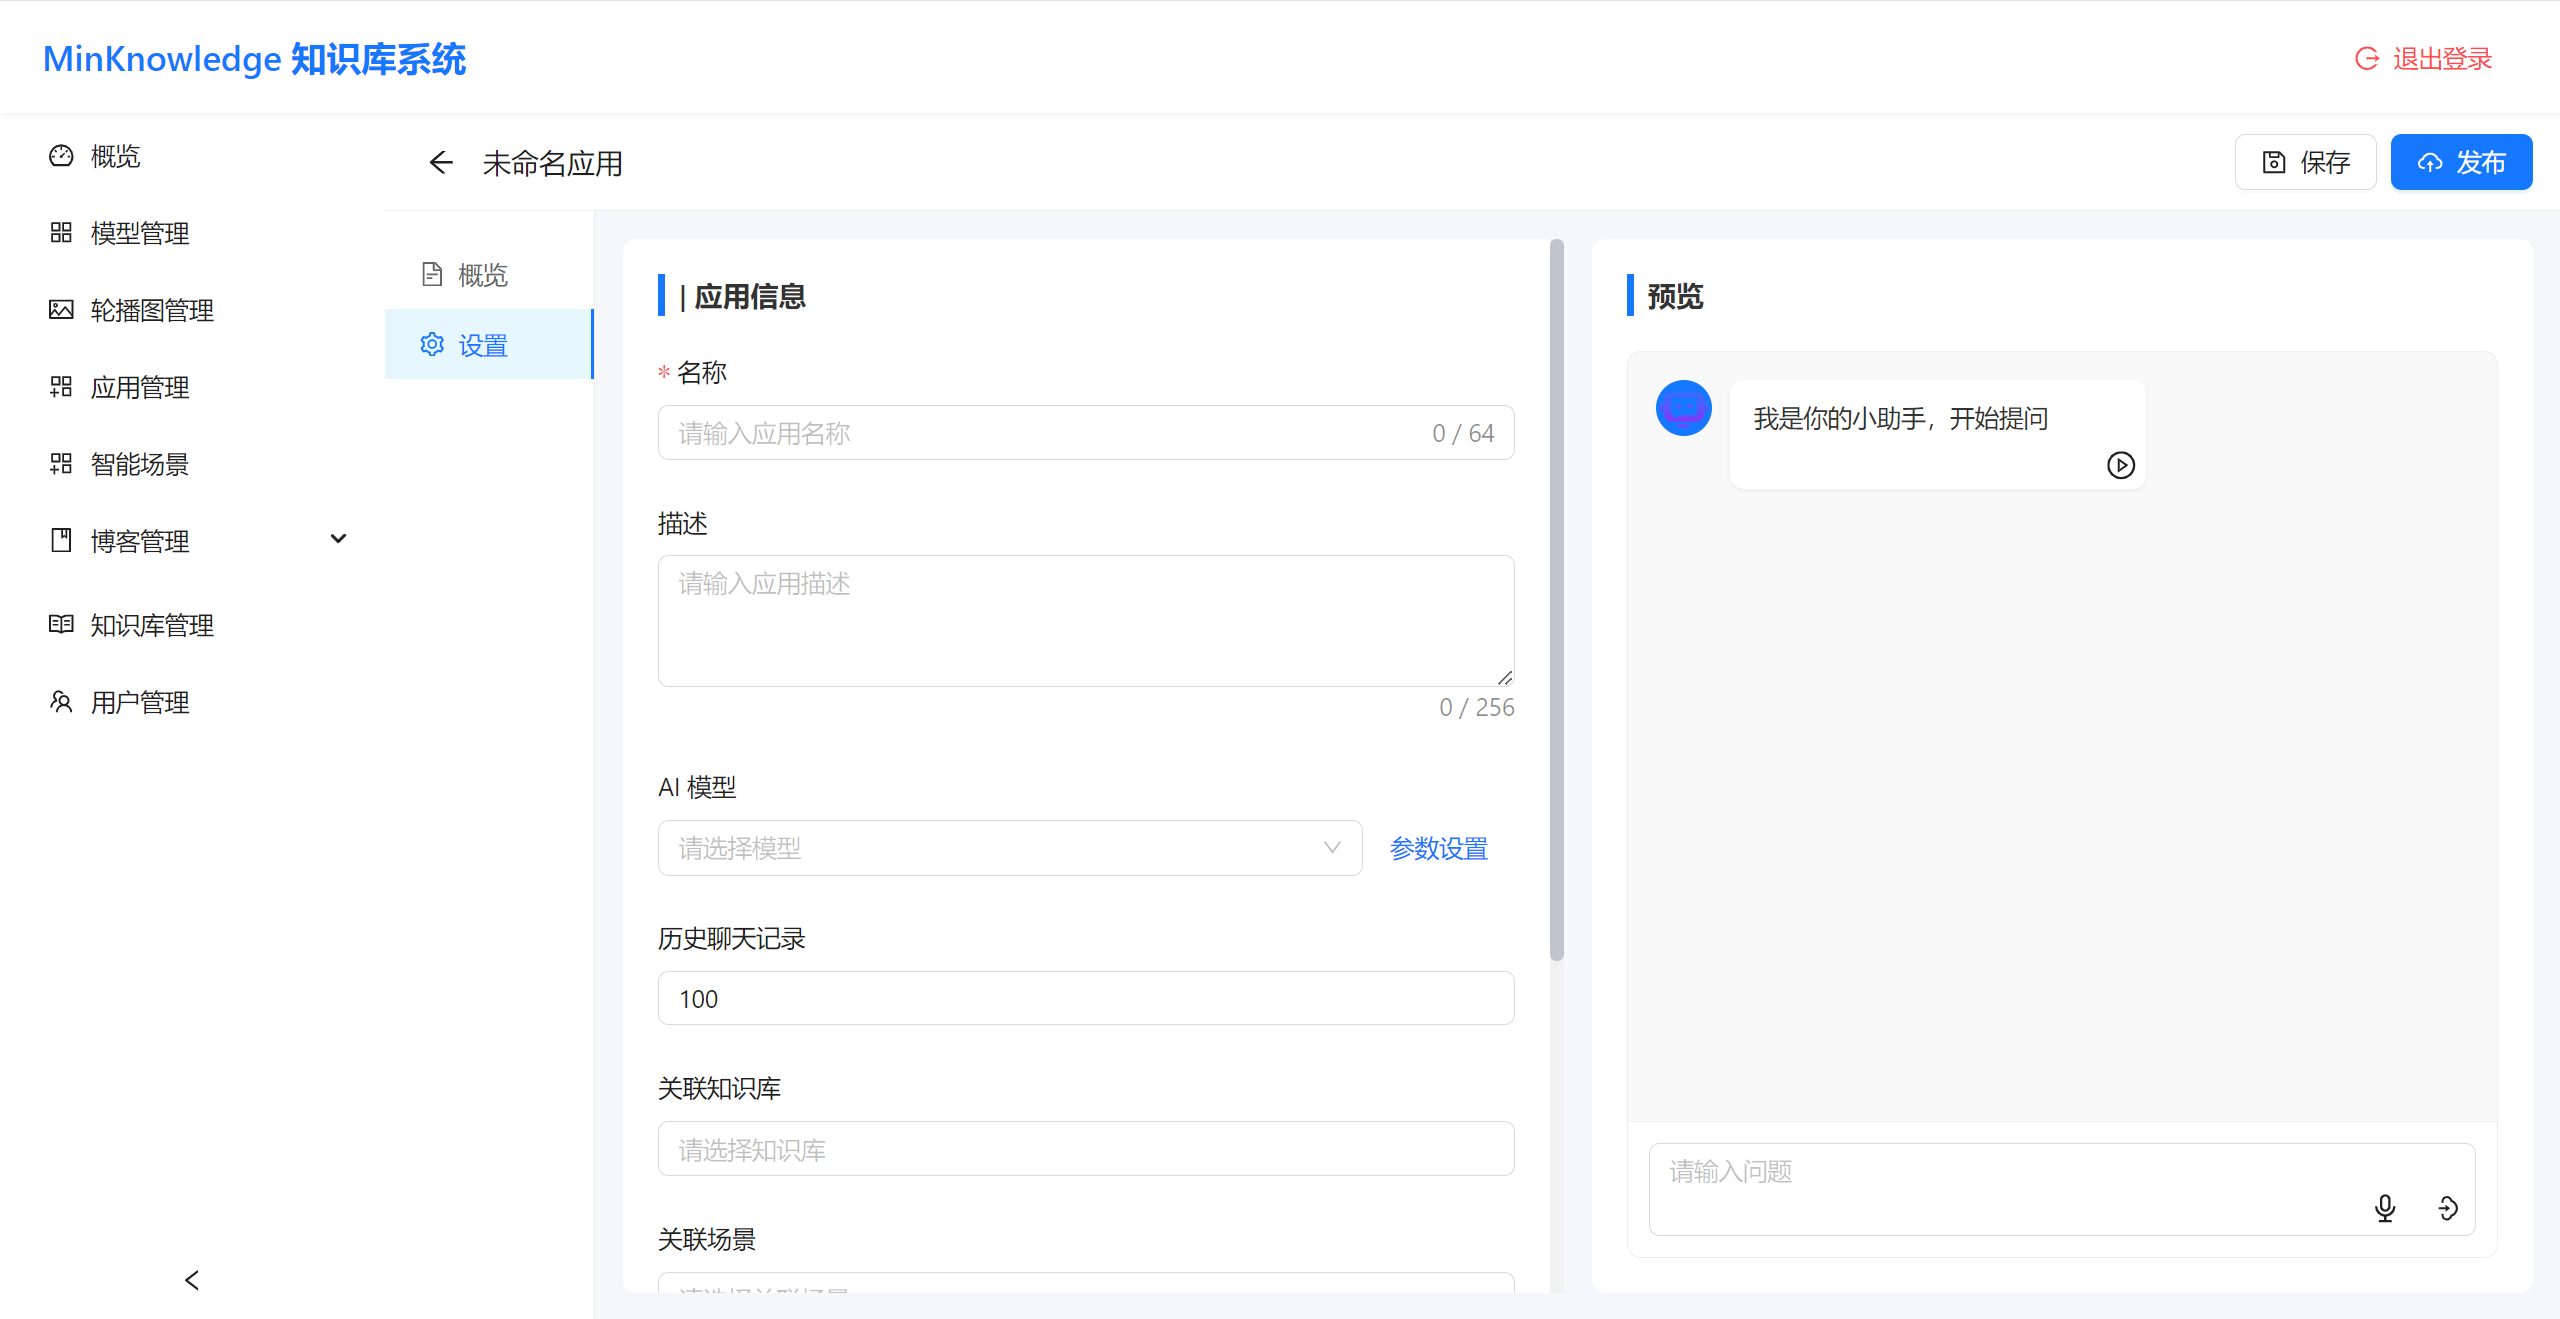Image resolution: width=2560 pixels, height=1319 pixels.
Task: Expand the 博客管理 menu section
Action: click(x=338, y=539)
